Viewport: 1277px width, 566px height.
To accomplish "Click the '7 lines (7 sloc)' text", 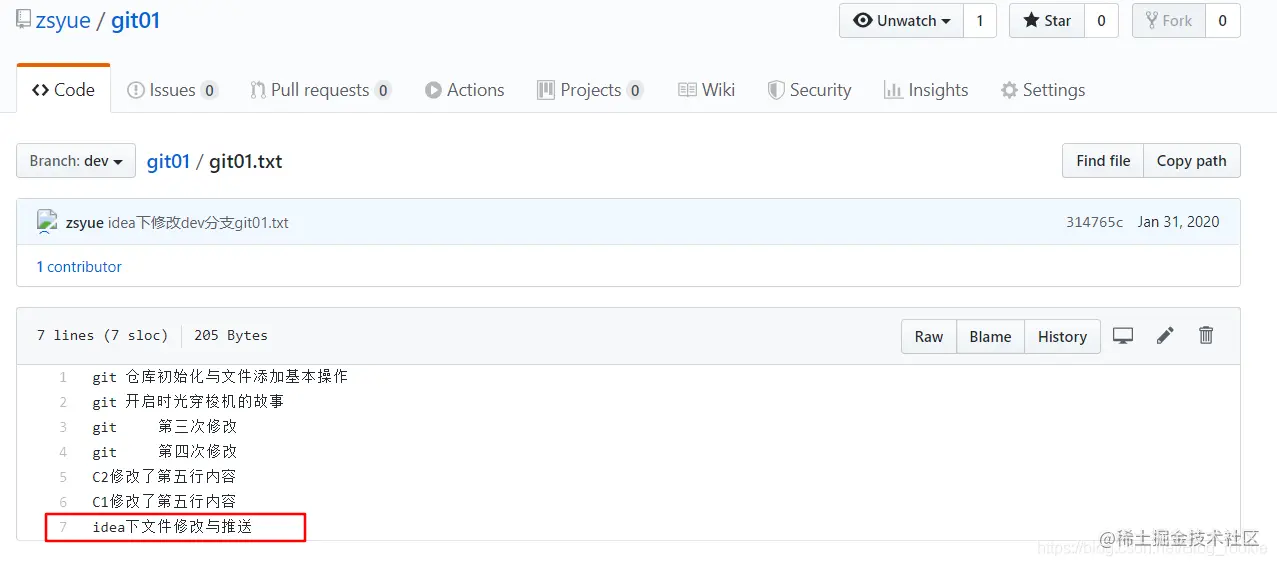I will [101, 335].
